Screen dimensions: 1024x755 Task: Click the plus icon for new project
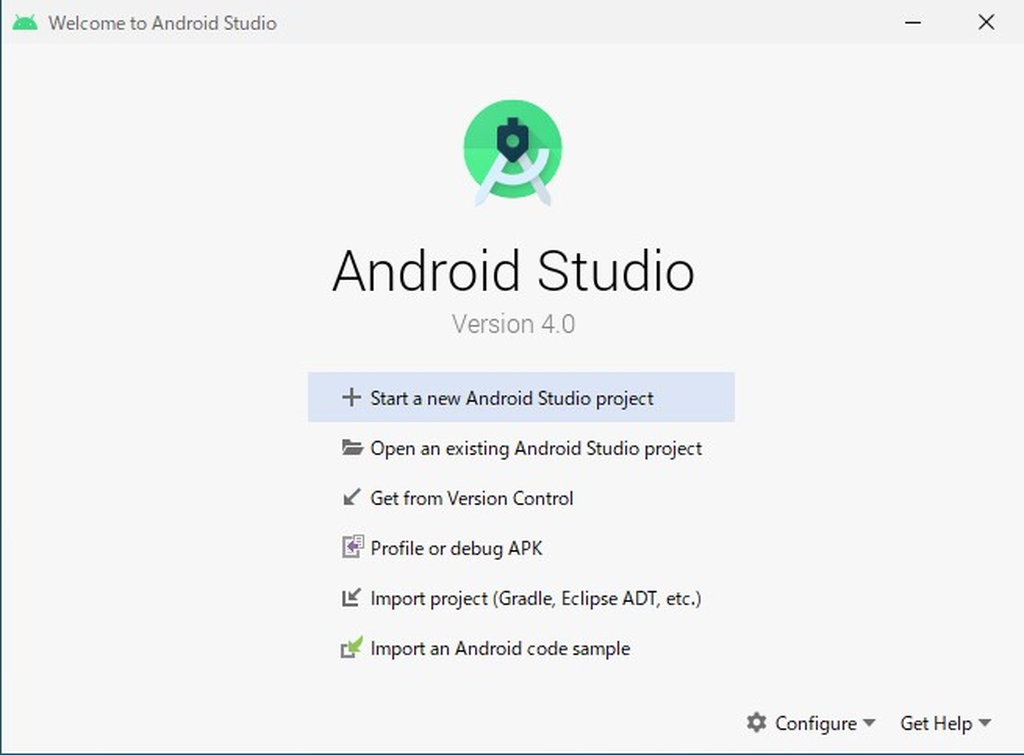click(351, 397)
